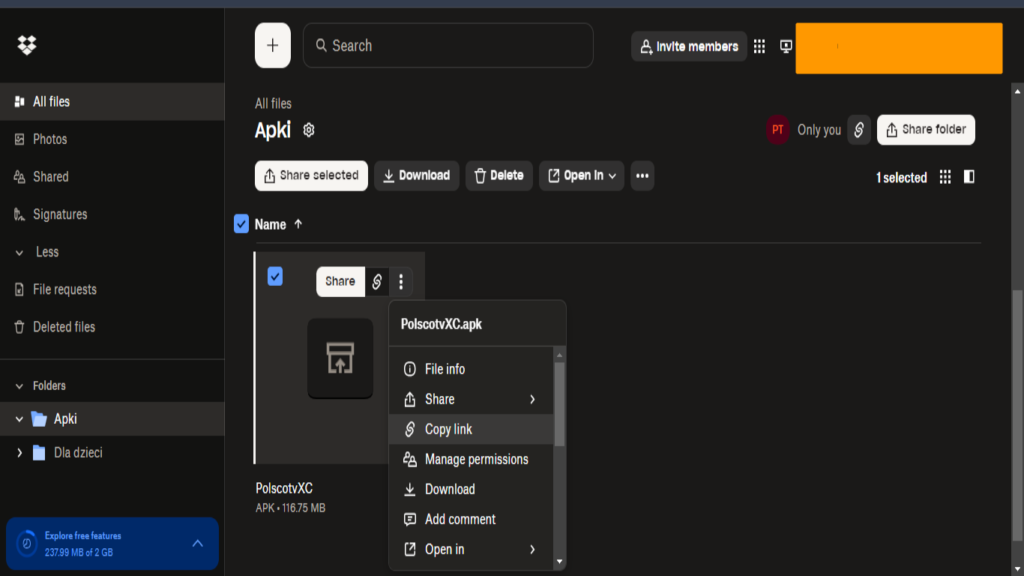Open the apps grid icon in header

tap(760, 46)
